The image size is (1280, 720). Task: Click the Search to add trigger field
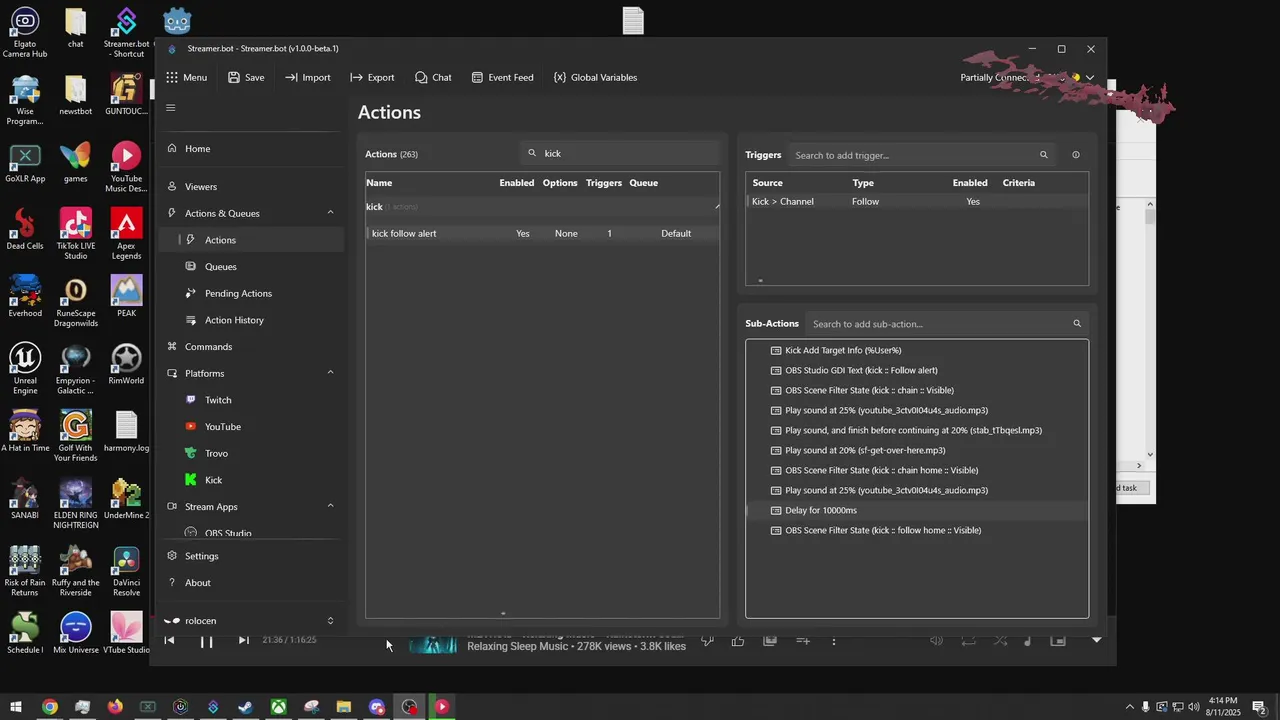[921, 155]
